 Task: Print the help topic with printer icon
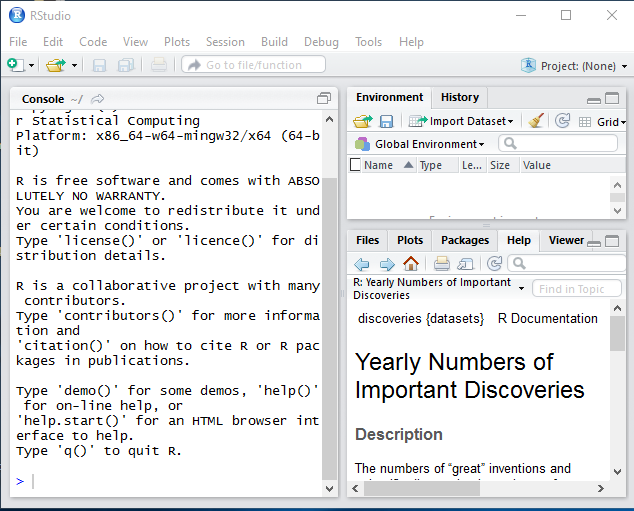441,264
